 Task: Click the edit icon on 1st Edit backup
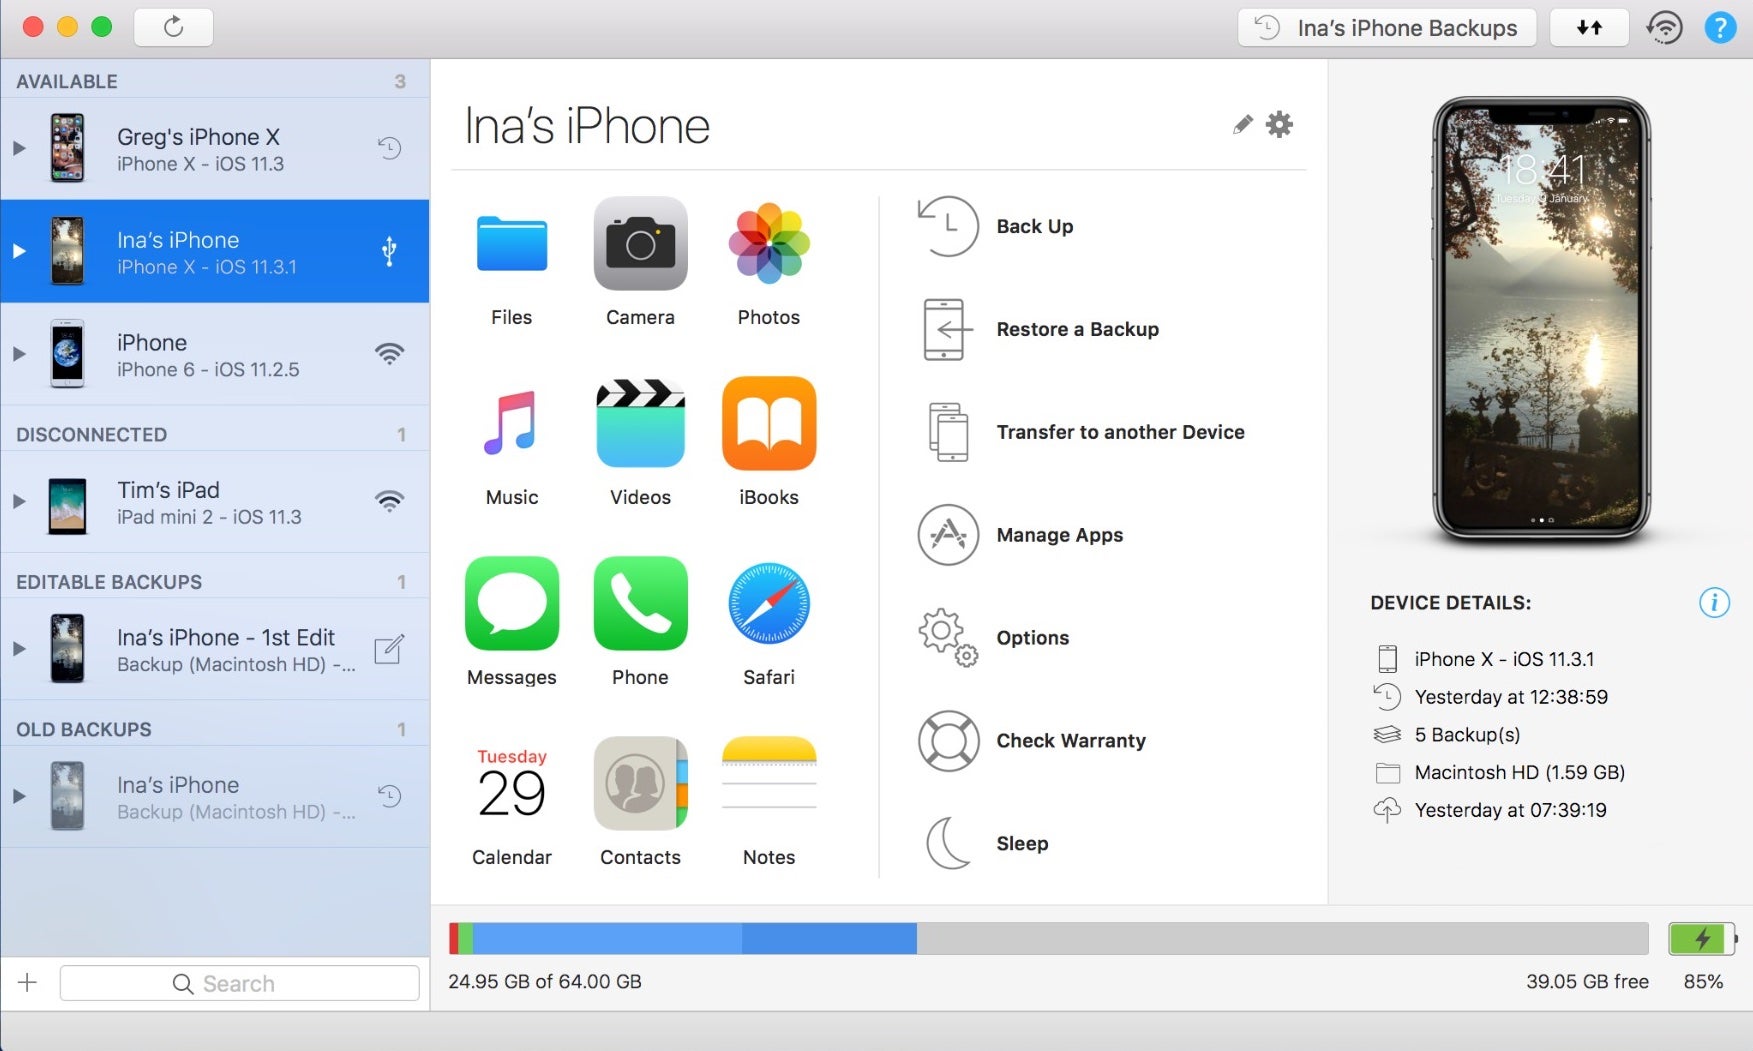click(389, 649)
